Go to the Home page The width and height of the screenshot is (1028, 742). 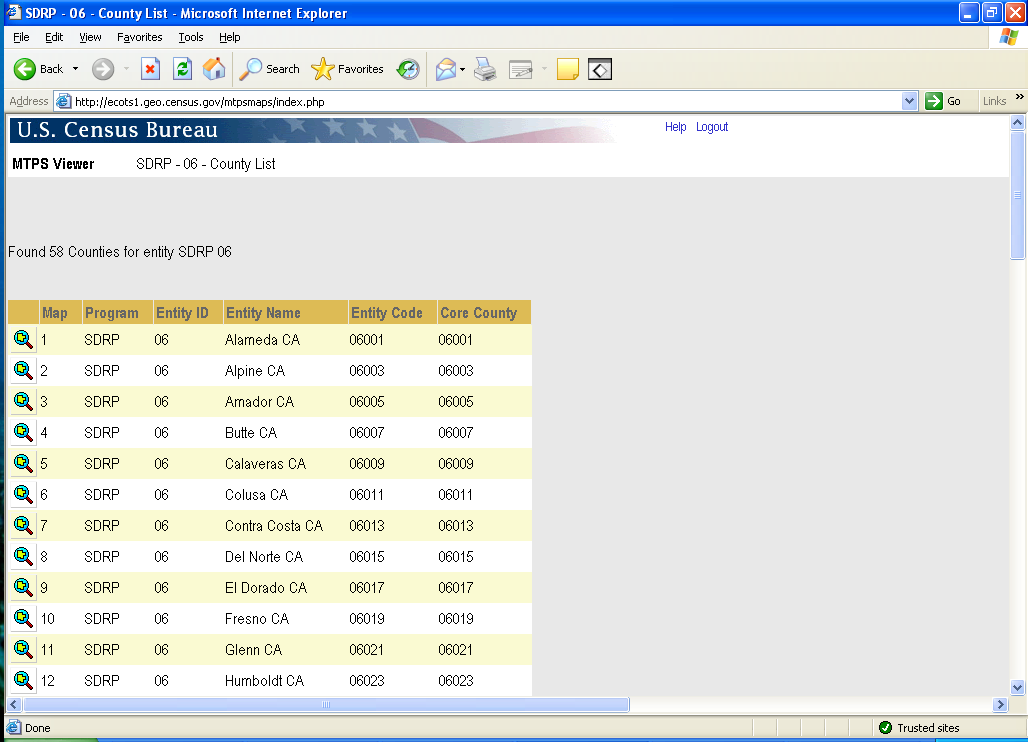(214, 69)
